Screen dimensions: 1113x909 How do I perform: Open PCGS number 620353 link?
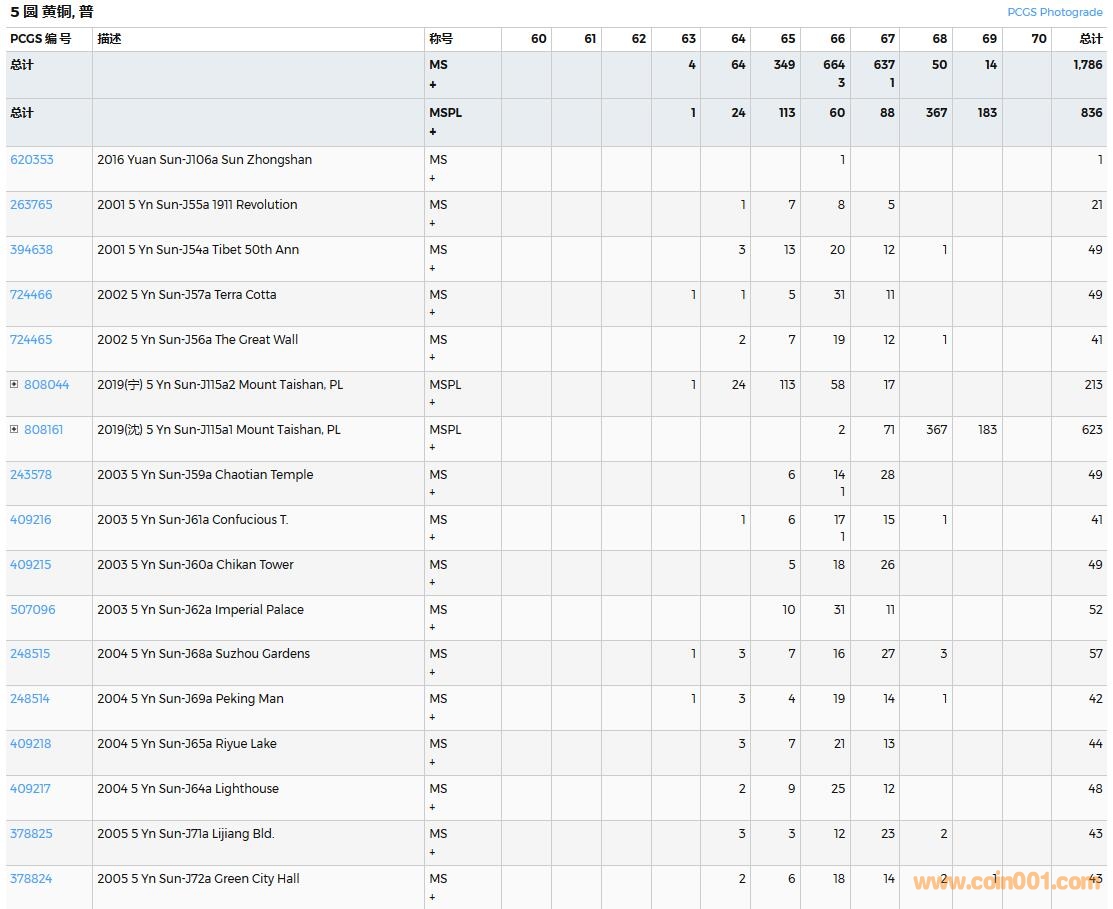(x=31, y=160)
